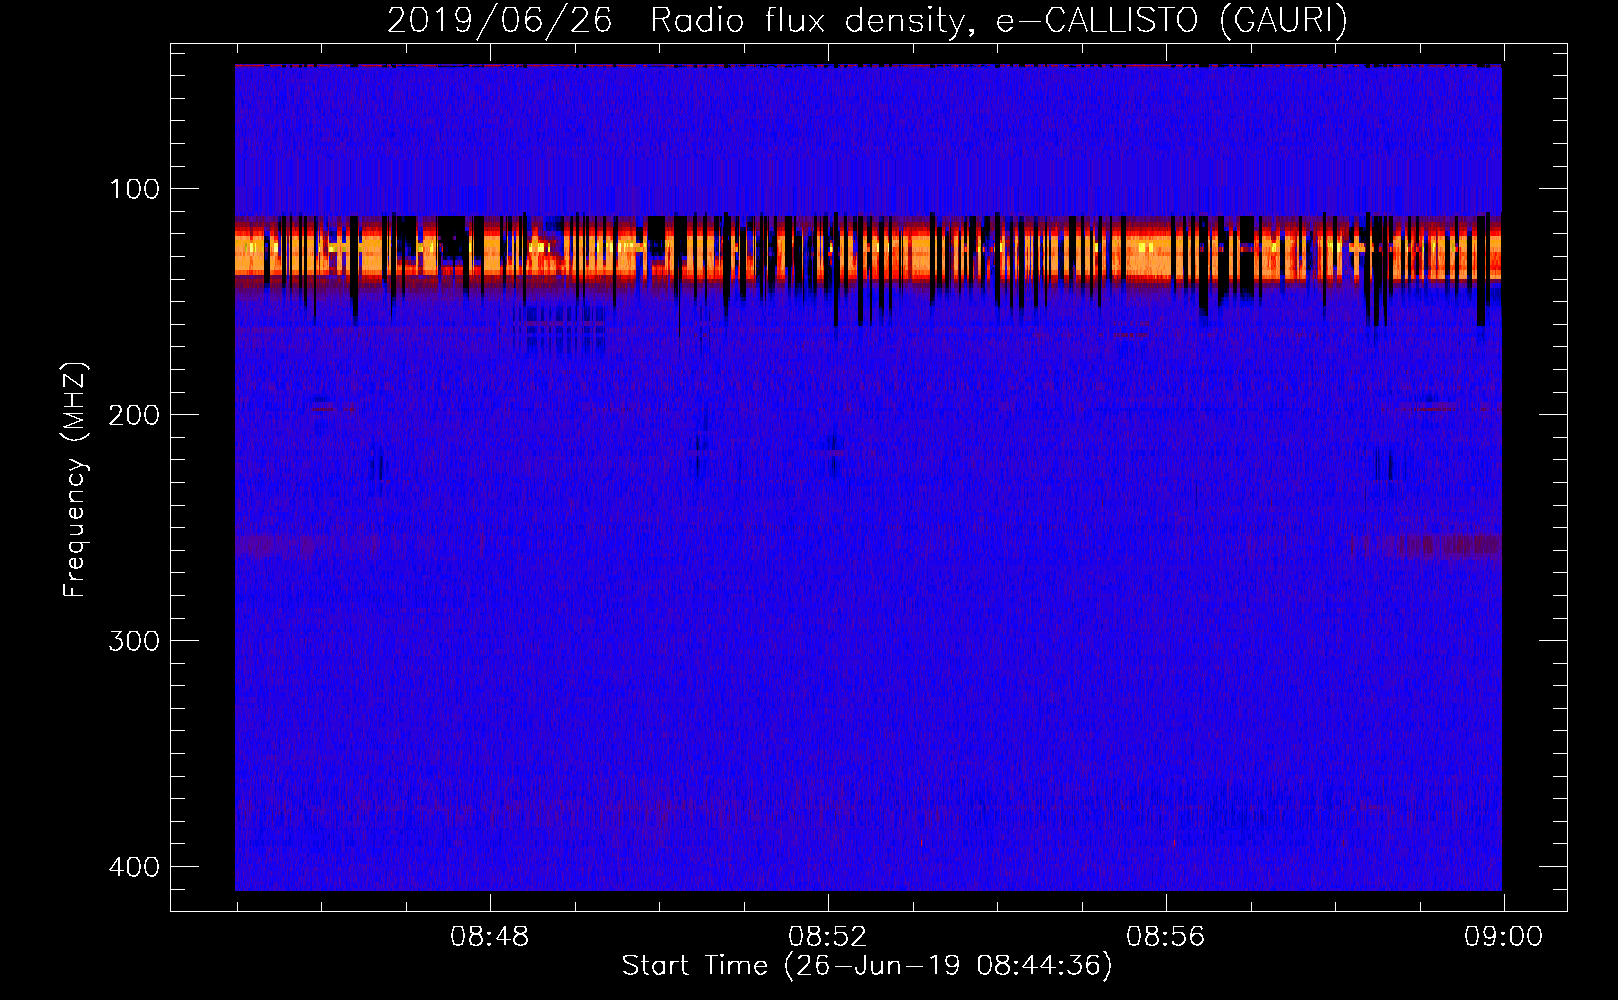Image resolution: width=1618 pixels, height=1000 pixels.
Task: Select the '200' frequency tick label
Action: click(x=134, y=415)
